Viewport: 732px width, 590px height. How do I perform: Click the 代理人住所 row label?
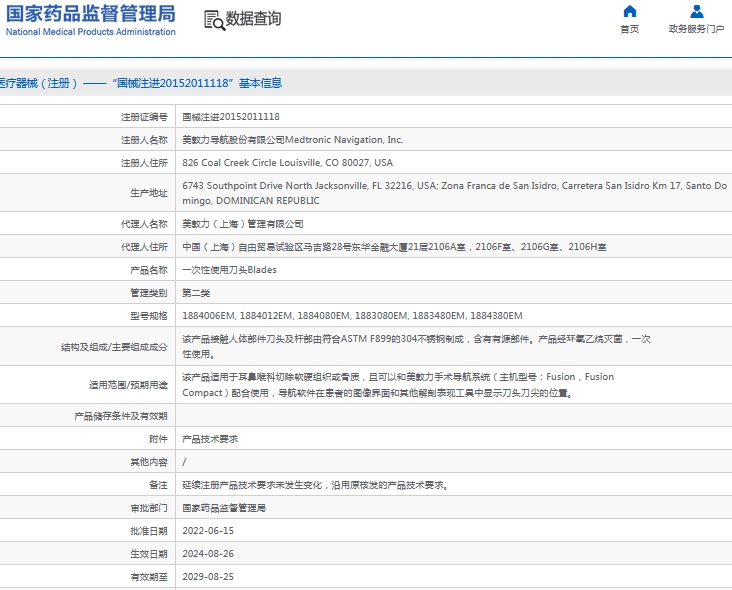144,247
